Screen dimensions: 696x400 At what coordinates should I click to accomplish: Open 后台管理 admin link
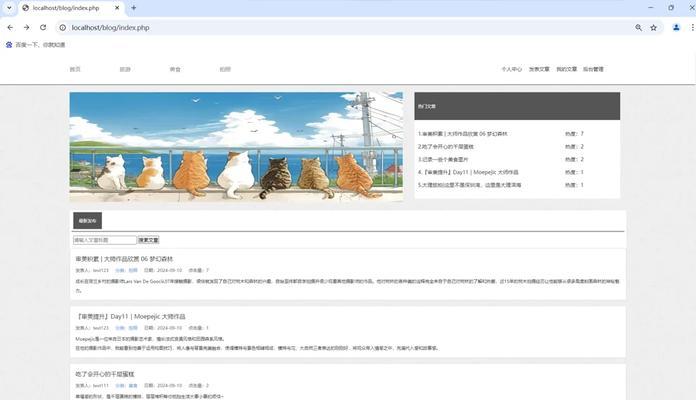593,69
